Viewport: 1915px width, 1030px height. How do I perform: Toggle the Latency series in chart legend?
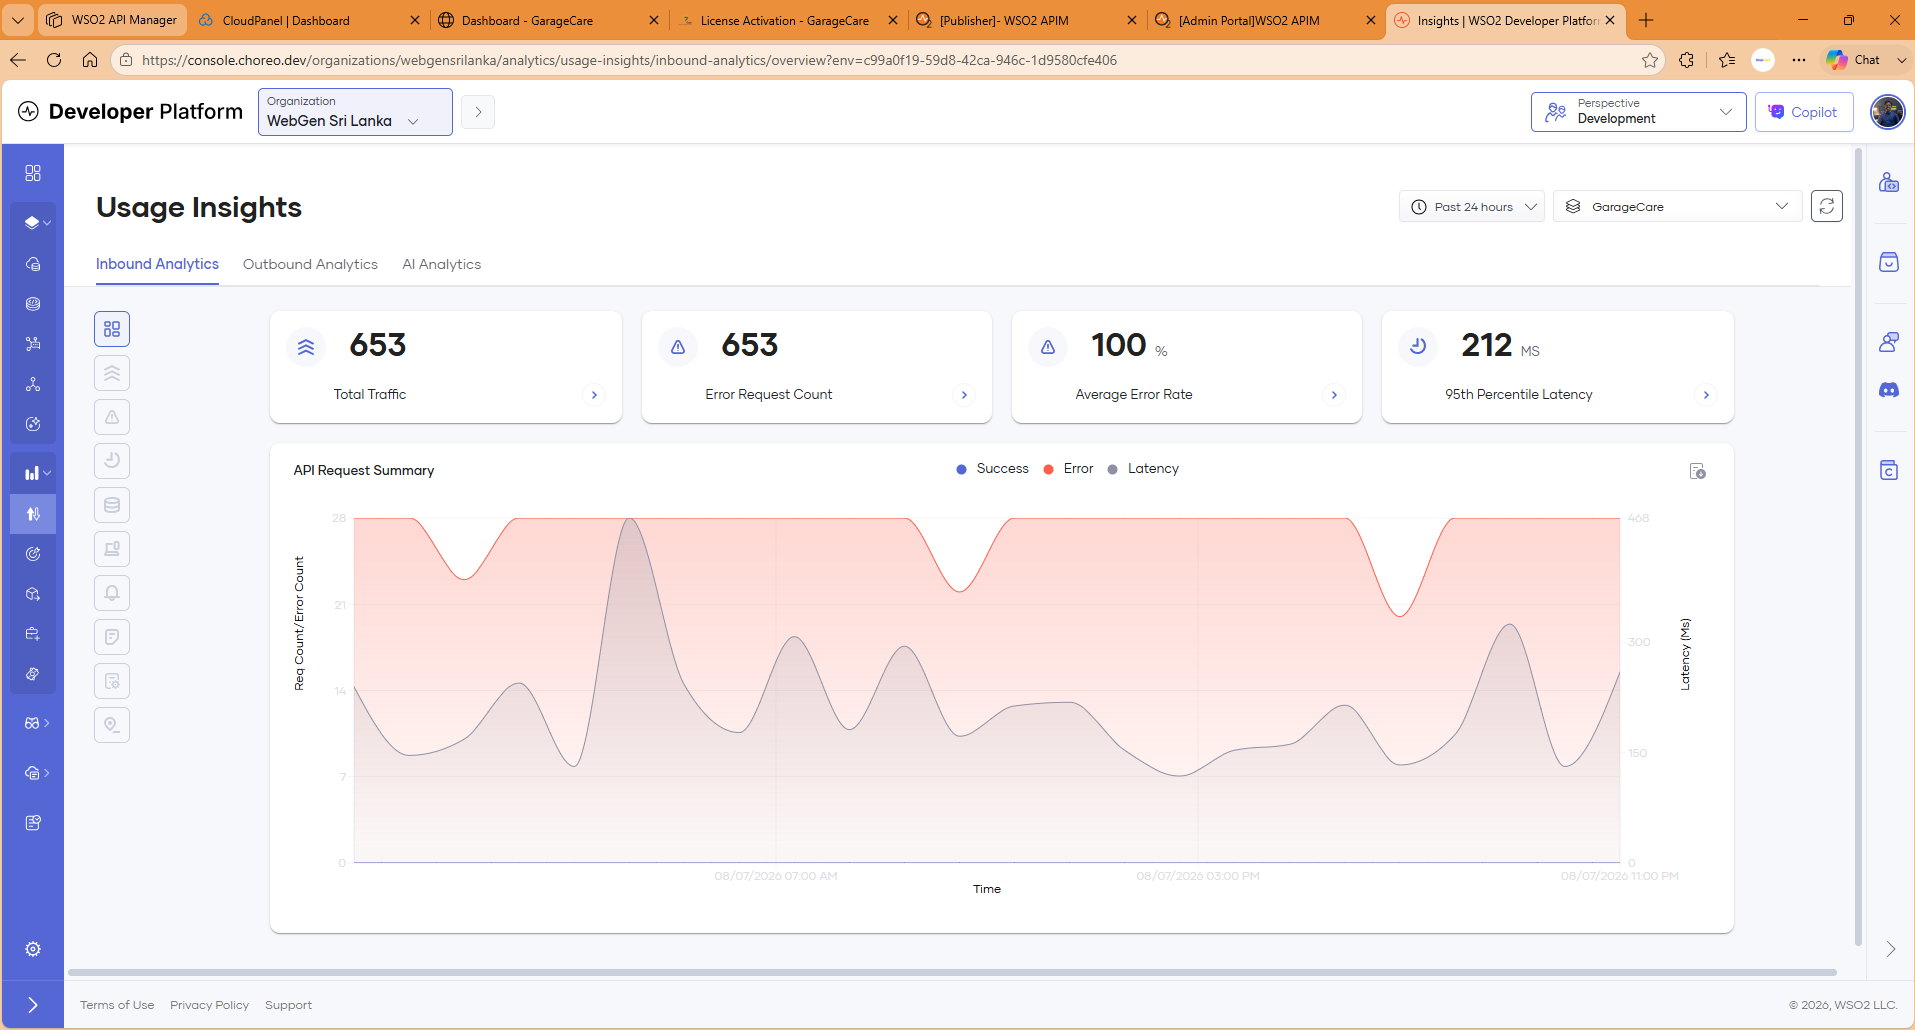[x=1143, y=469]
